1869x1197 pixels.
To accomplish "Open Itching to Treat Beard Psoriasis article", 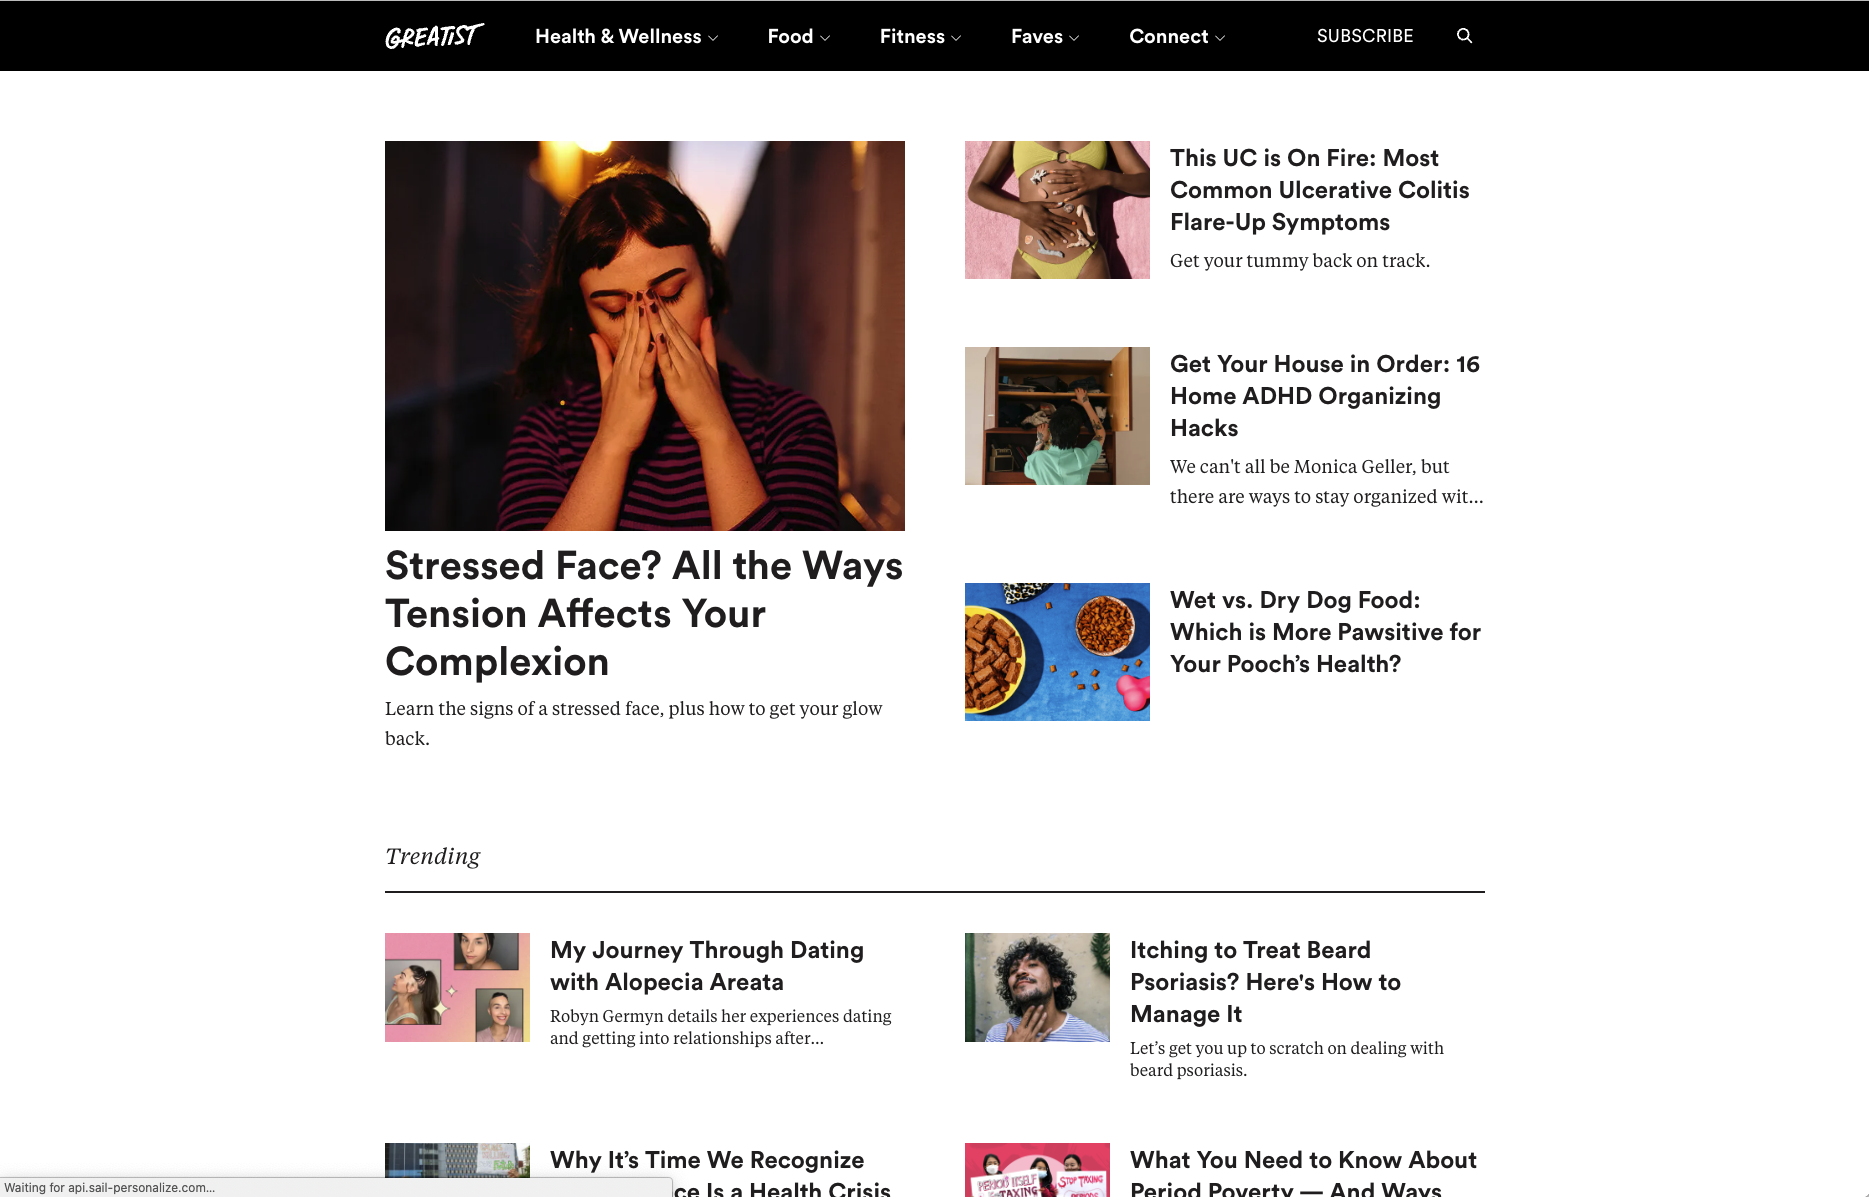I will pos(1265,982).
